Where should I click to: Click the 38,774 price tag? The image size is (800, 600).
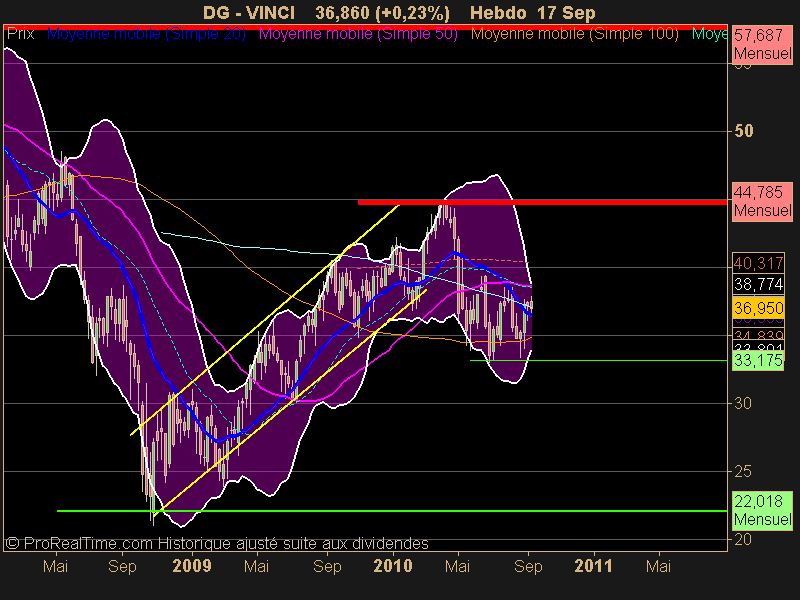(x=758, y=284)
